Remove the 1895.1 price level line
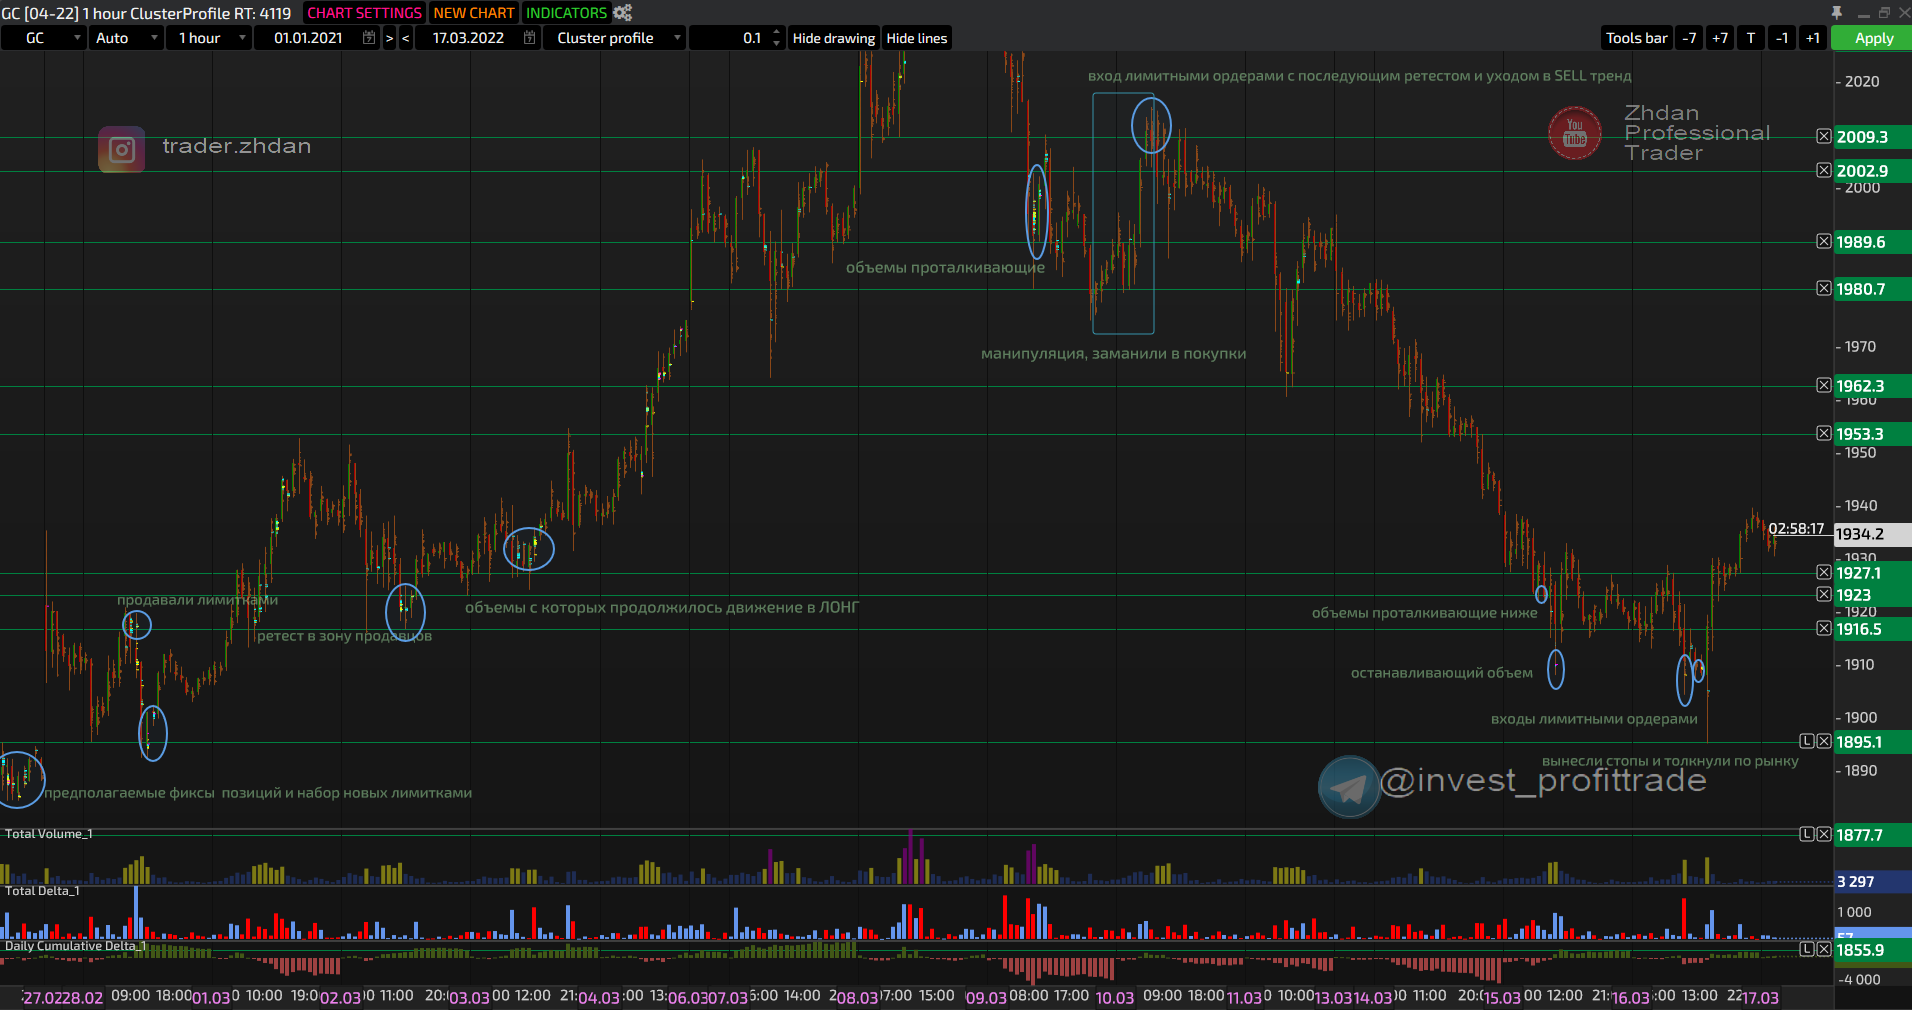Image resolution: width=1912 pixels, height=1010 pixels. (1824, 742)
